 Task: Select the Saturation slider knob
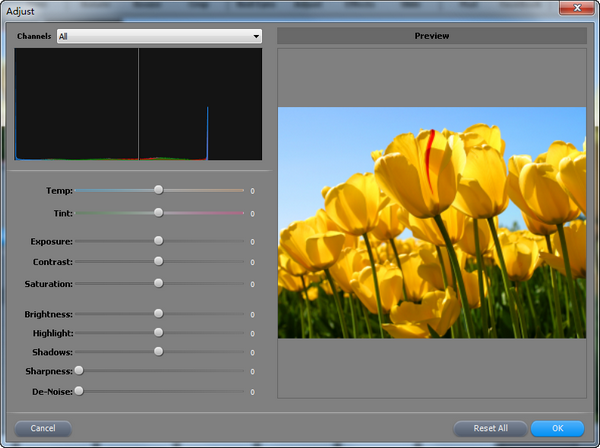pyautogui.click(x=158, y=283)
